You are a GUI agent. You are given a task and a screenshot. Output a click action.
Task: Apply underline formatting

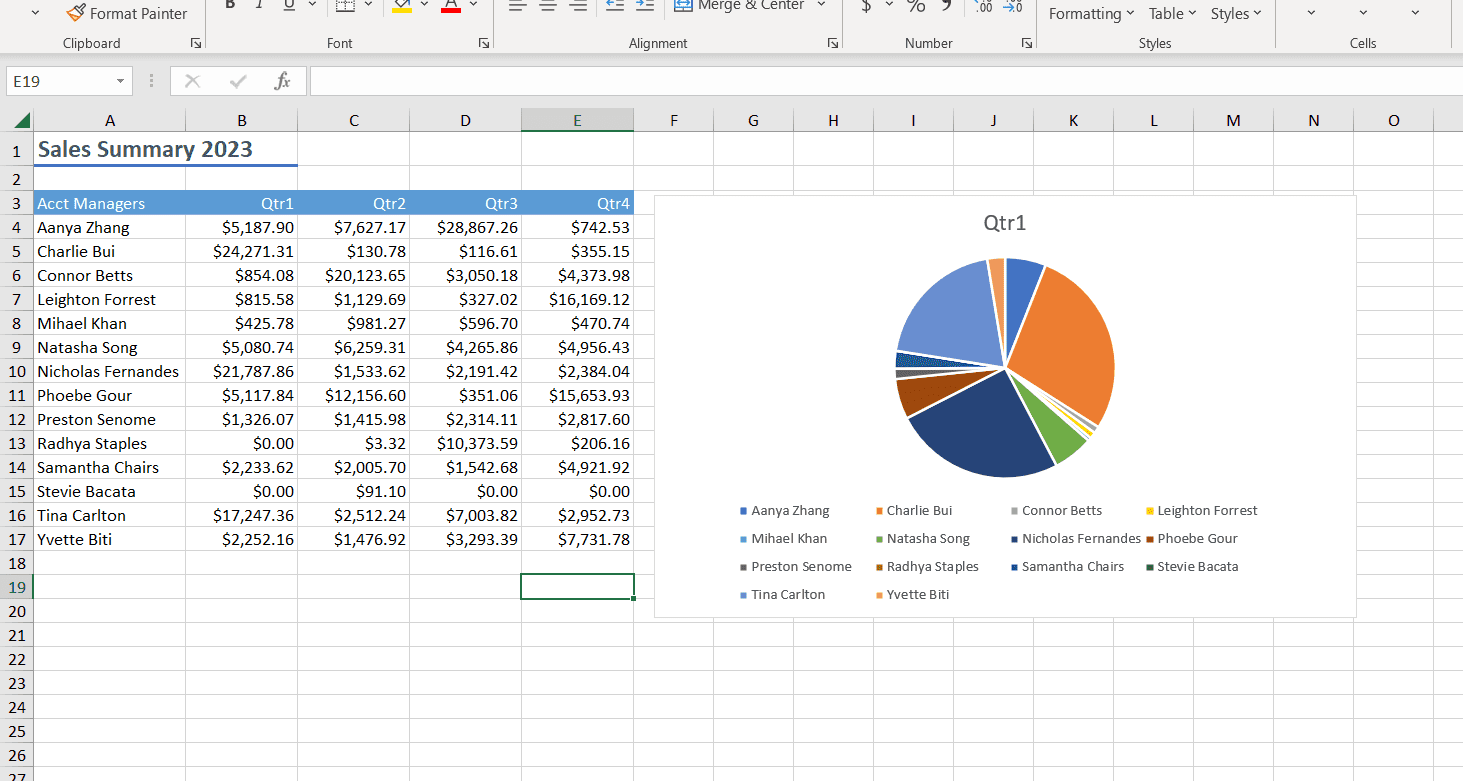click(x=287, y=4)
